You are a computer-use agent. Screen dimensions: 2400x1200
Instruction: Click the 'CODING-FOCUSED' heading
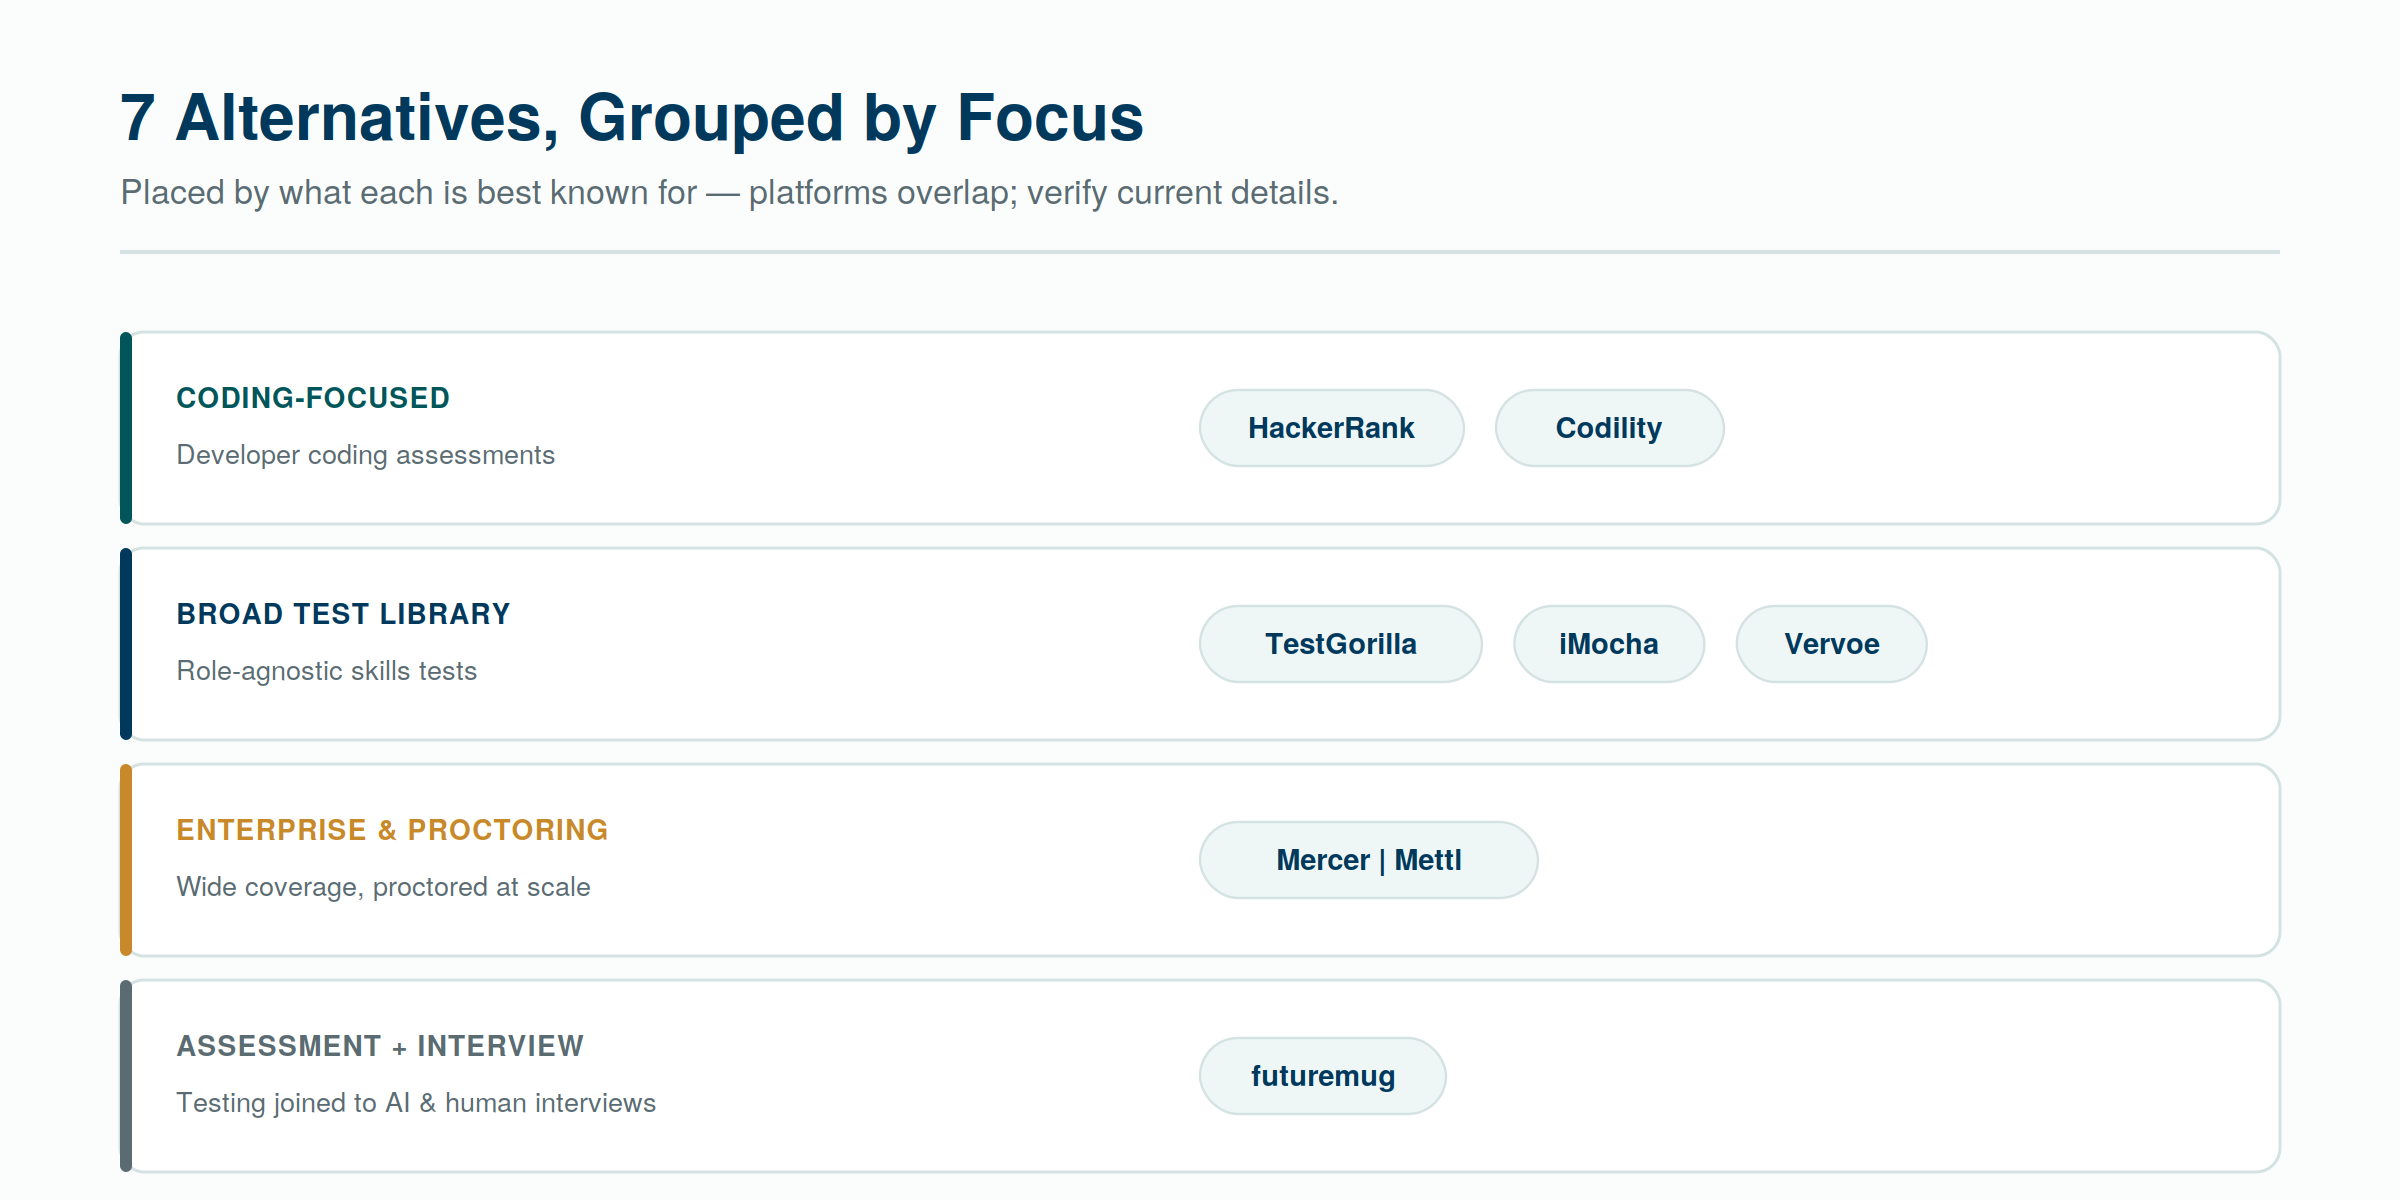coord(313,398)
